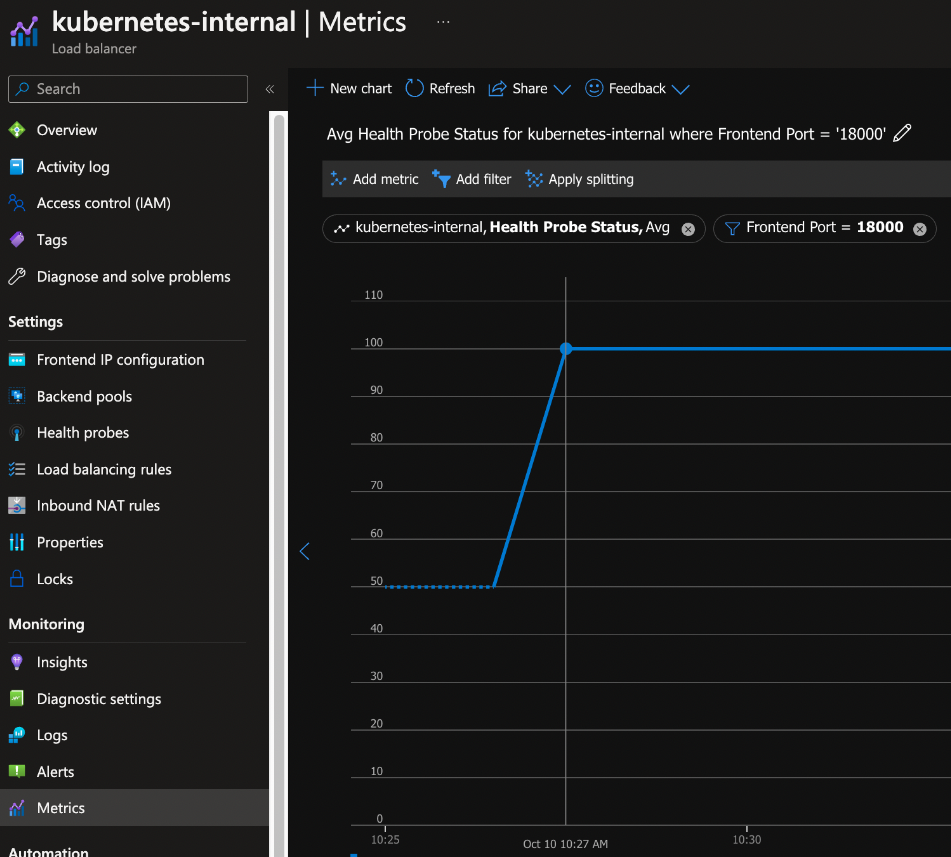
Task: Open Diagnostic settings
Action: 100,698
